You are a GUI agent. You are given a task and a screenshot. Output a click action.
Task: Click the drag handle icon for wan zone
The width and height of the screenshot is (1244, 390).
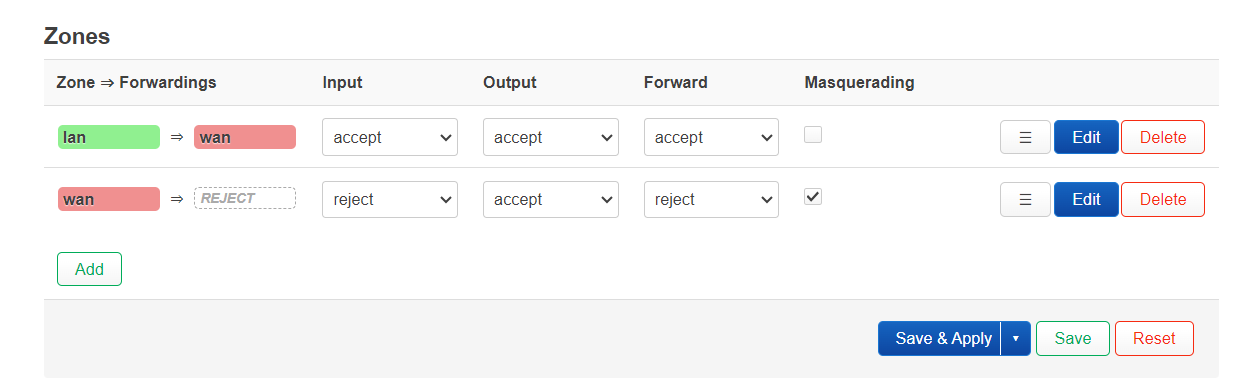click(x=1025, y=199)
